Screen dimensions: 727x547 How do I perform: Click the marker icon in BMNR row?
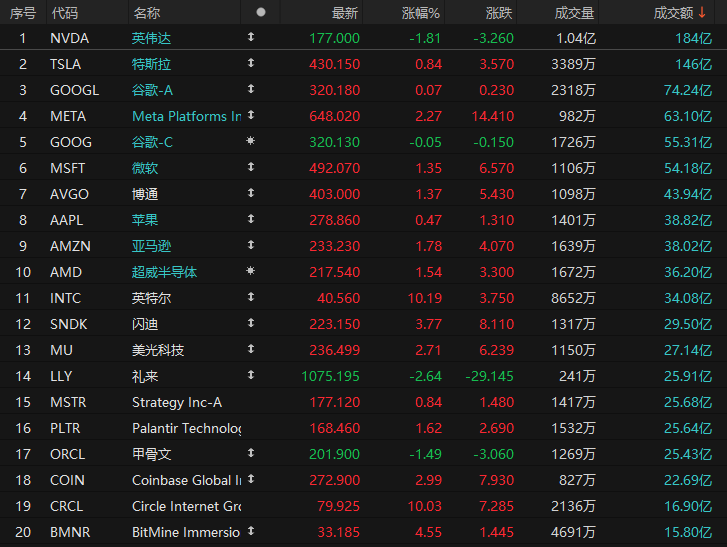click(x=250, y=531)
